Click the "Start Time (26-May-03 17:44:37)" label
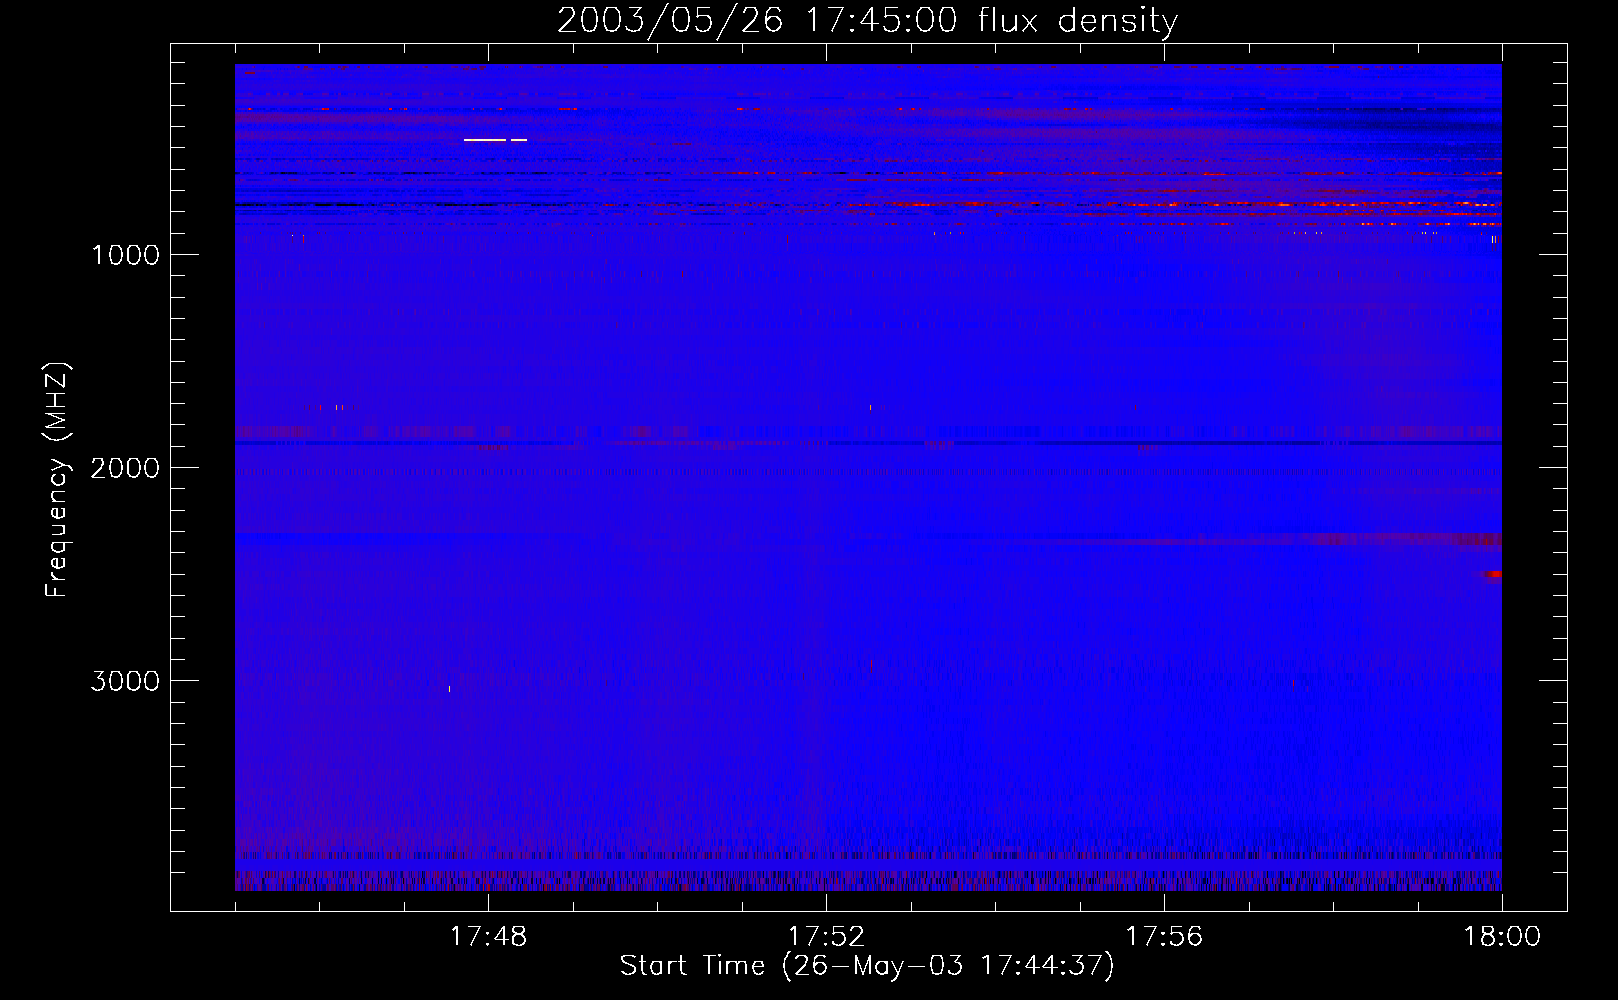The image size is (1618, 1000). [867, 966]
